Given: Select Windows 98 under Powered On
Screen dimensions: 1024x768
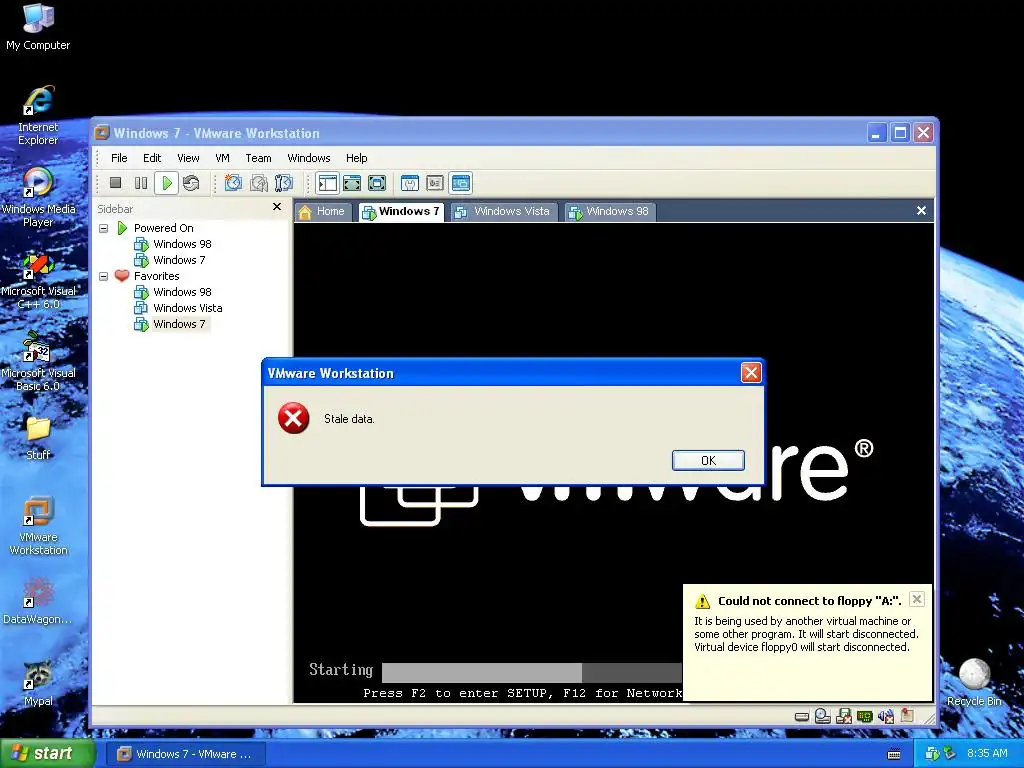Looking at the screenshot, I should [x=182, y=244].
